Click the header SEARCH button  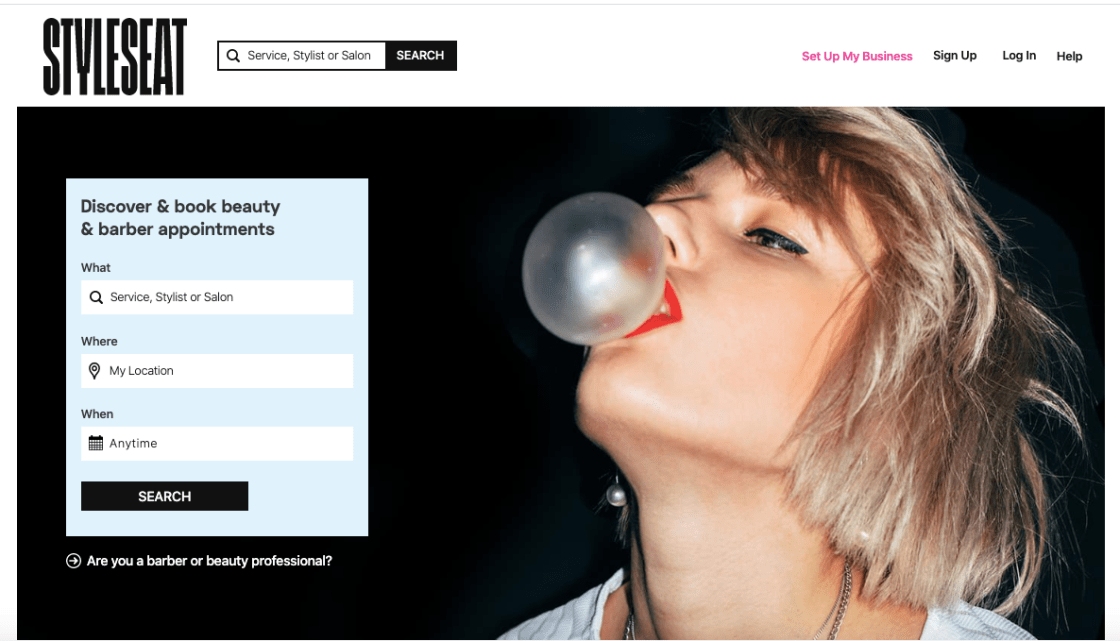click(421, 56)
